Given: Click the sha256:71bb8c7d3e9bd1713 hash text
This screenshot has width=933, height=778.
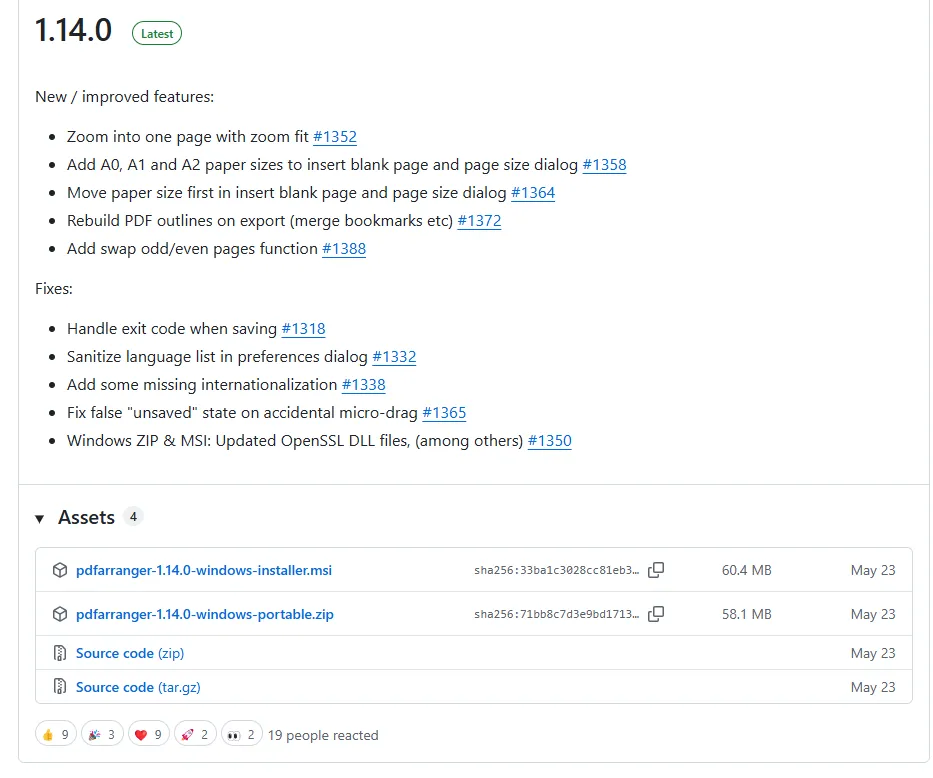Looking at the screenshot, I should [556, 614].
